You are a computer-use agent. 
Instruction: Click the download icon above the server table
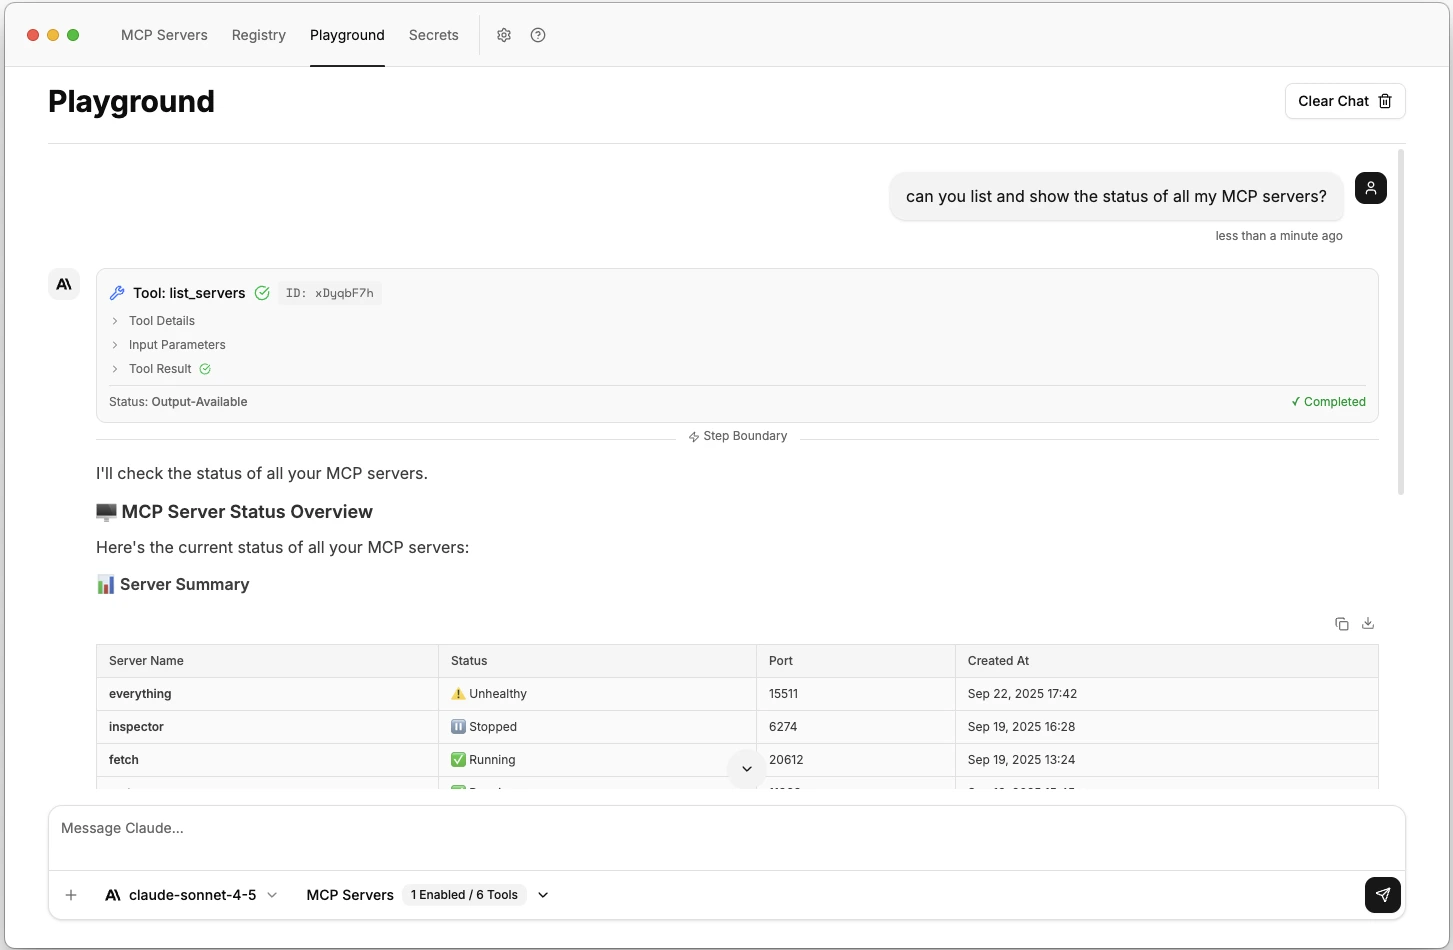point(1368,623)
